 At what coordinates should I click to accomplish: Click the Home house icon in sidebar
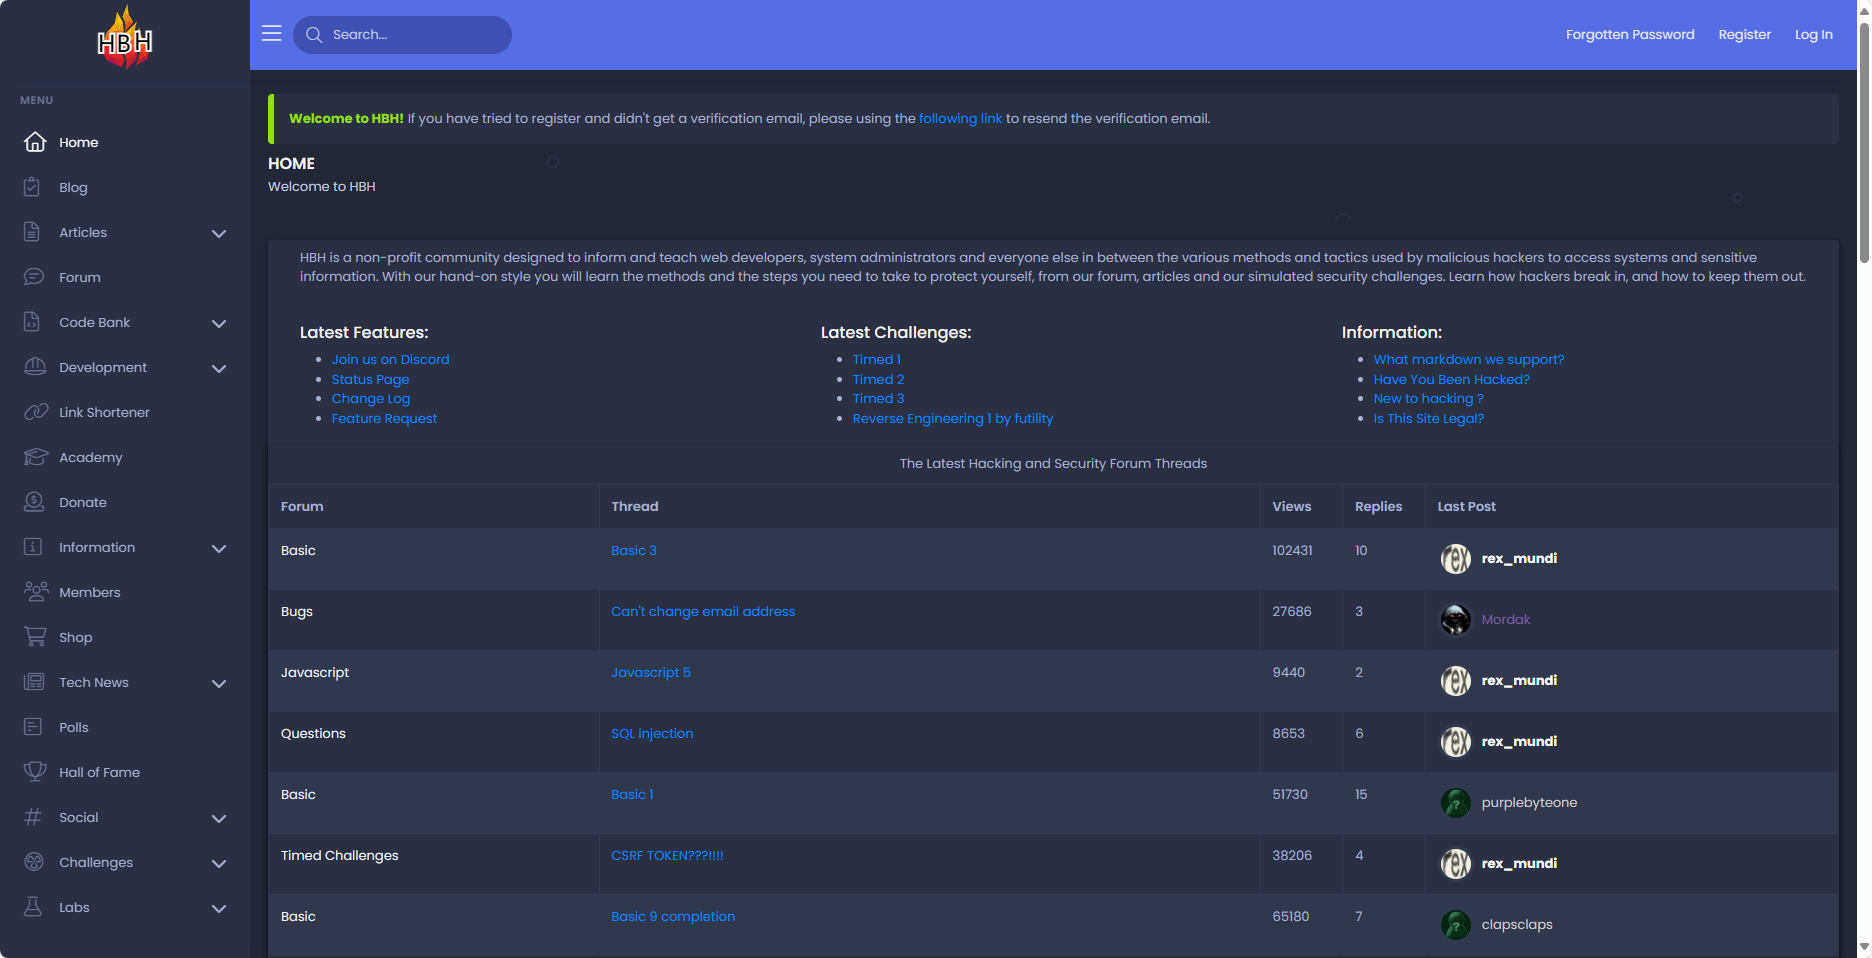pos(35,142)
